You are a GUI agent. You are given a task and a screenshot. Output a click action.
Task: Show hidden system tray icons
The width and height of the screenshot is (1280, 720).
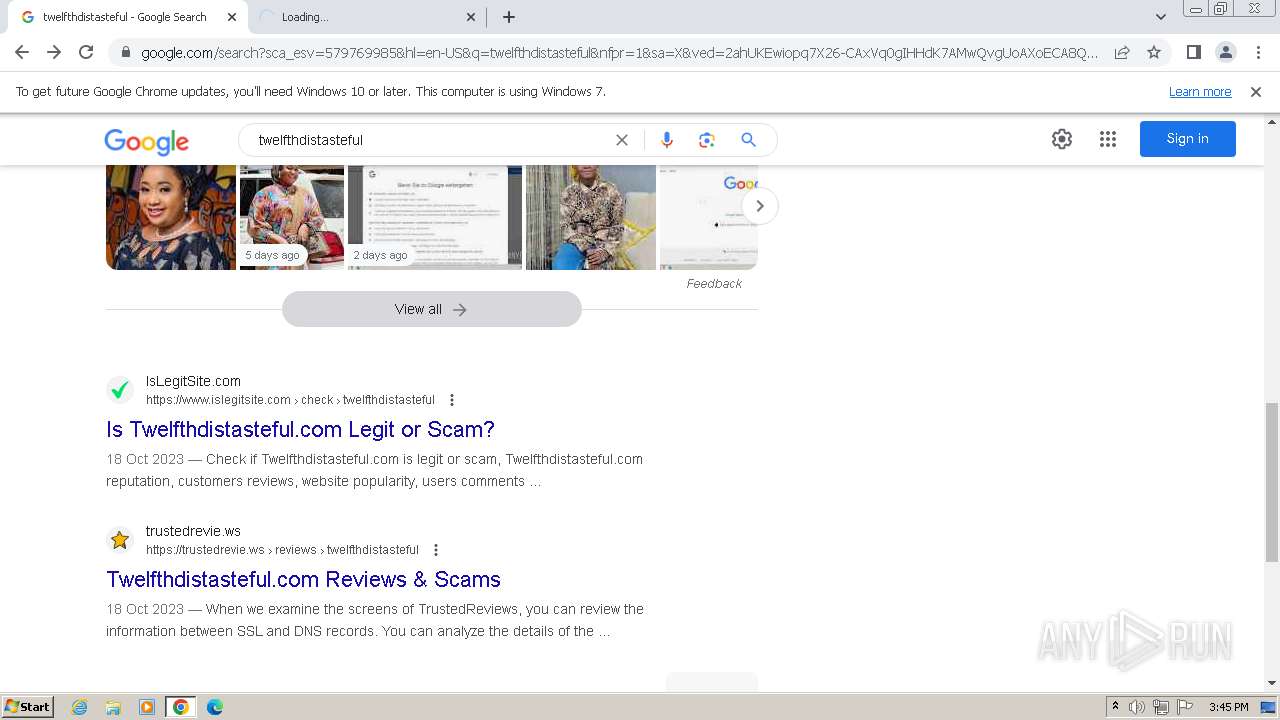[x=1115, y=707]
